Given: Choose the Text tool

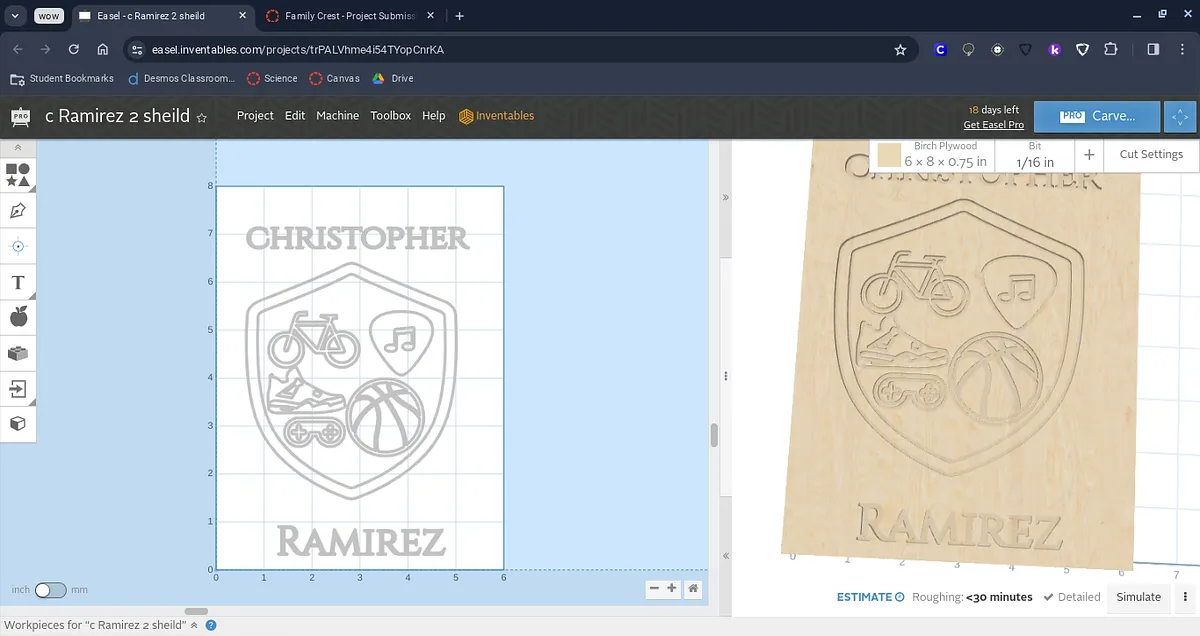Looking at the screenshot, I should pyautogui.click(x=18, y=283).
